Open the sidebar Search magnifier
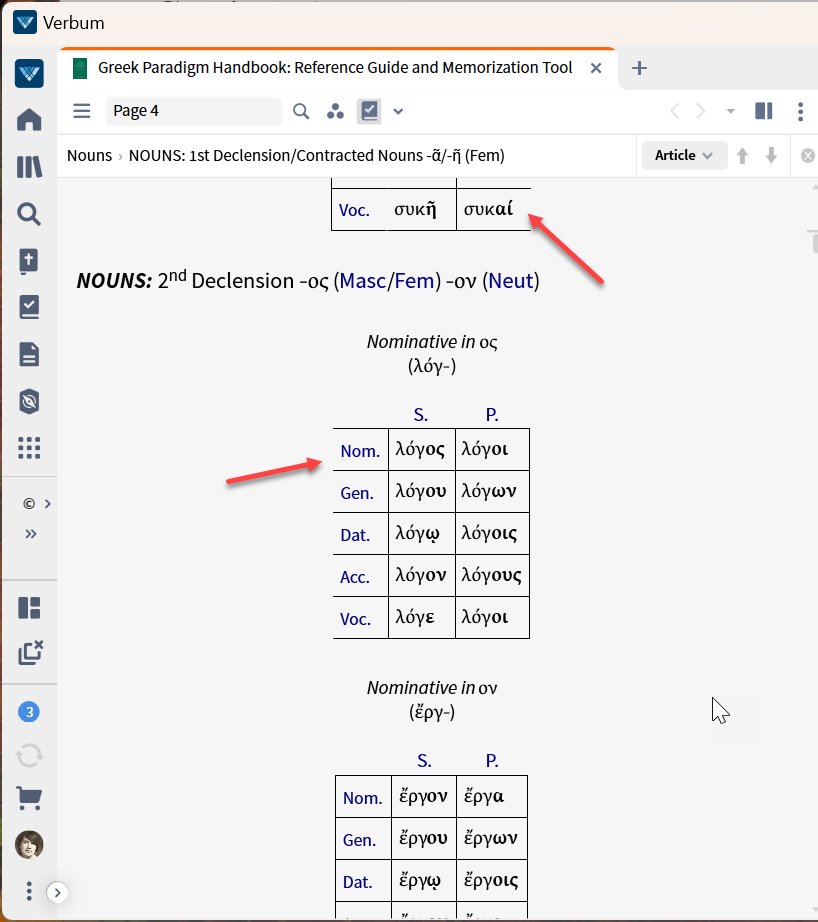818x922 pixels. coord(29,214)
